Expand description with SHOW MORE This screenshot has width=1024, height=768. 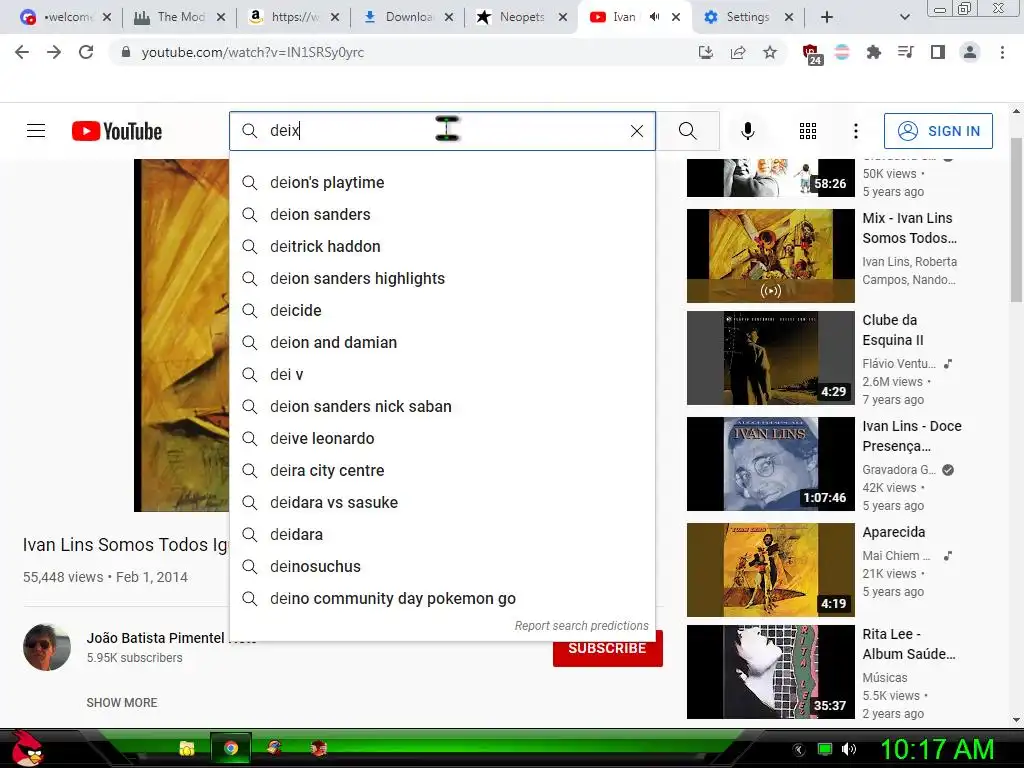click(x=122, y=703)
